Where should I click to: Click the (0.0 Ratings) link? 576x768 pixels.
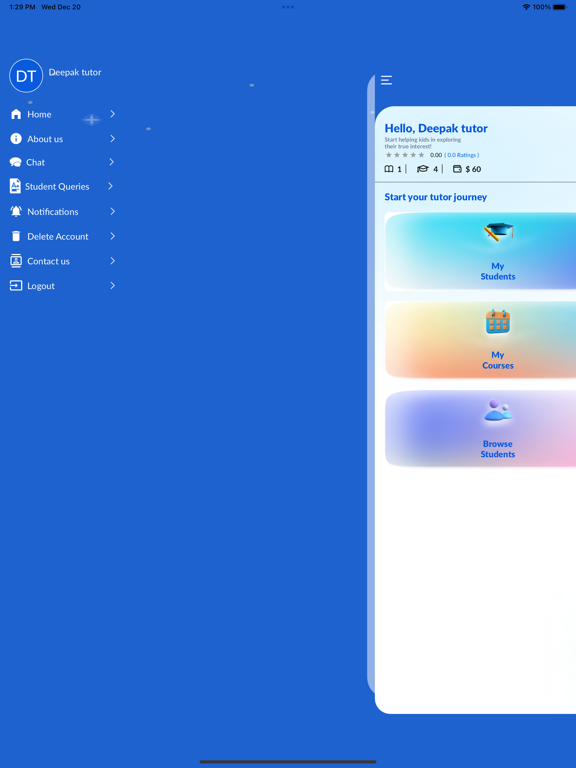461,155
